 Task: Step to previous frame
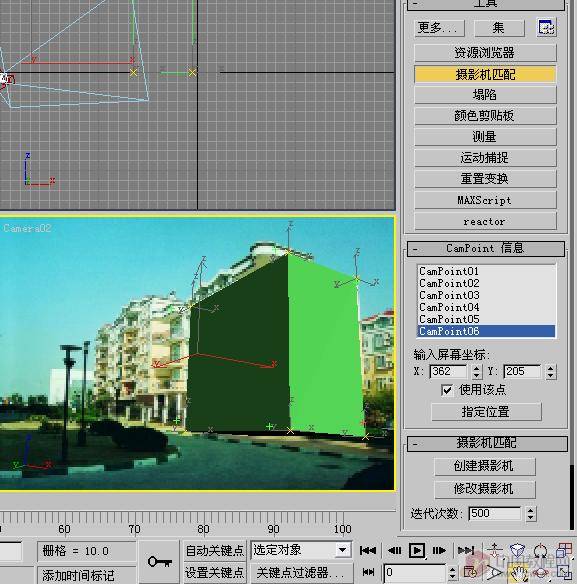coord(395,550)
